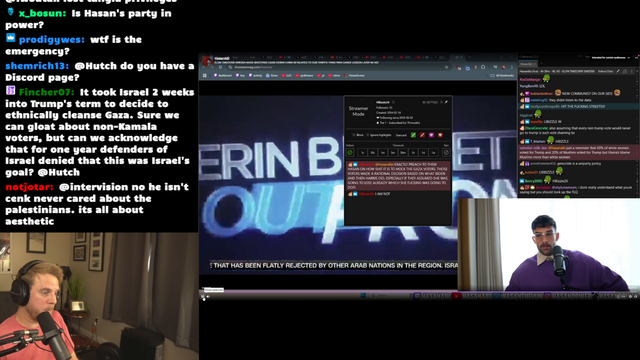Apply the 30m timeout button
The image size is (640, 360).
pyautogui.click(x=403, y=153)
